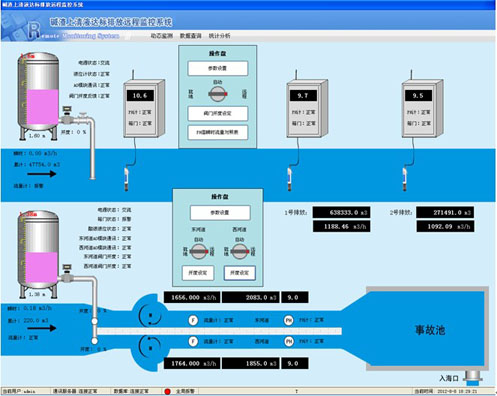Open the PH and flow curve button
This screenshot has width=497, height=396.
pyautogui.click(x=218, y=132)
